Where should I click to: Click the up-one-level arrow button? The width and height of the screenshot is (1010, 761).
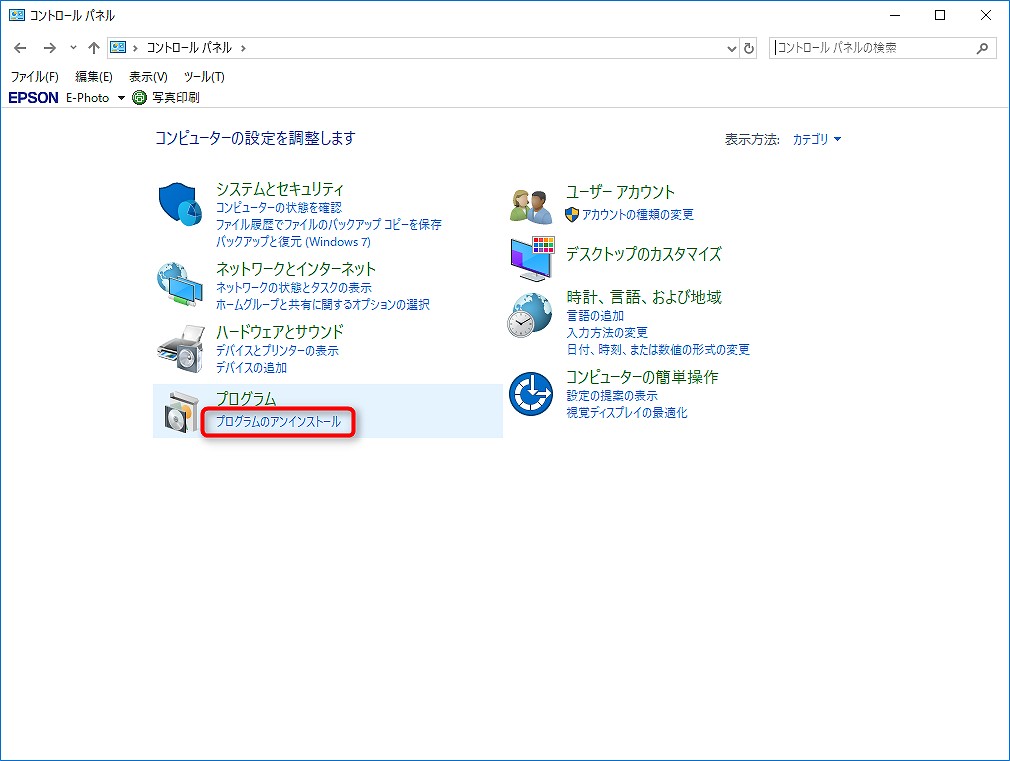pyautogui.click(x=94, y=48)
